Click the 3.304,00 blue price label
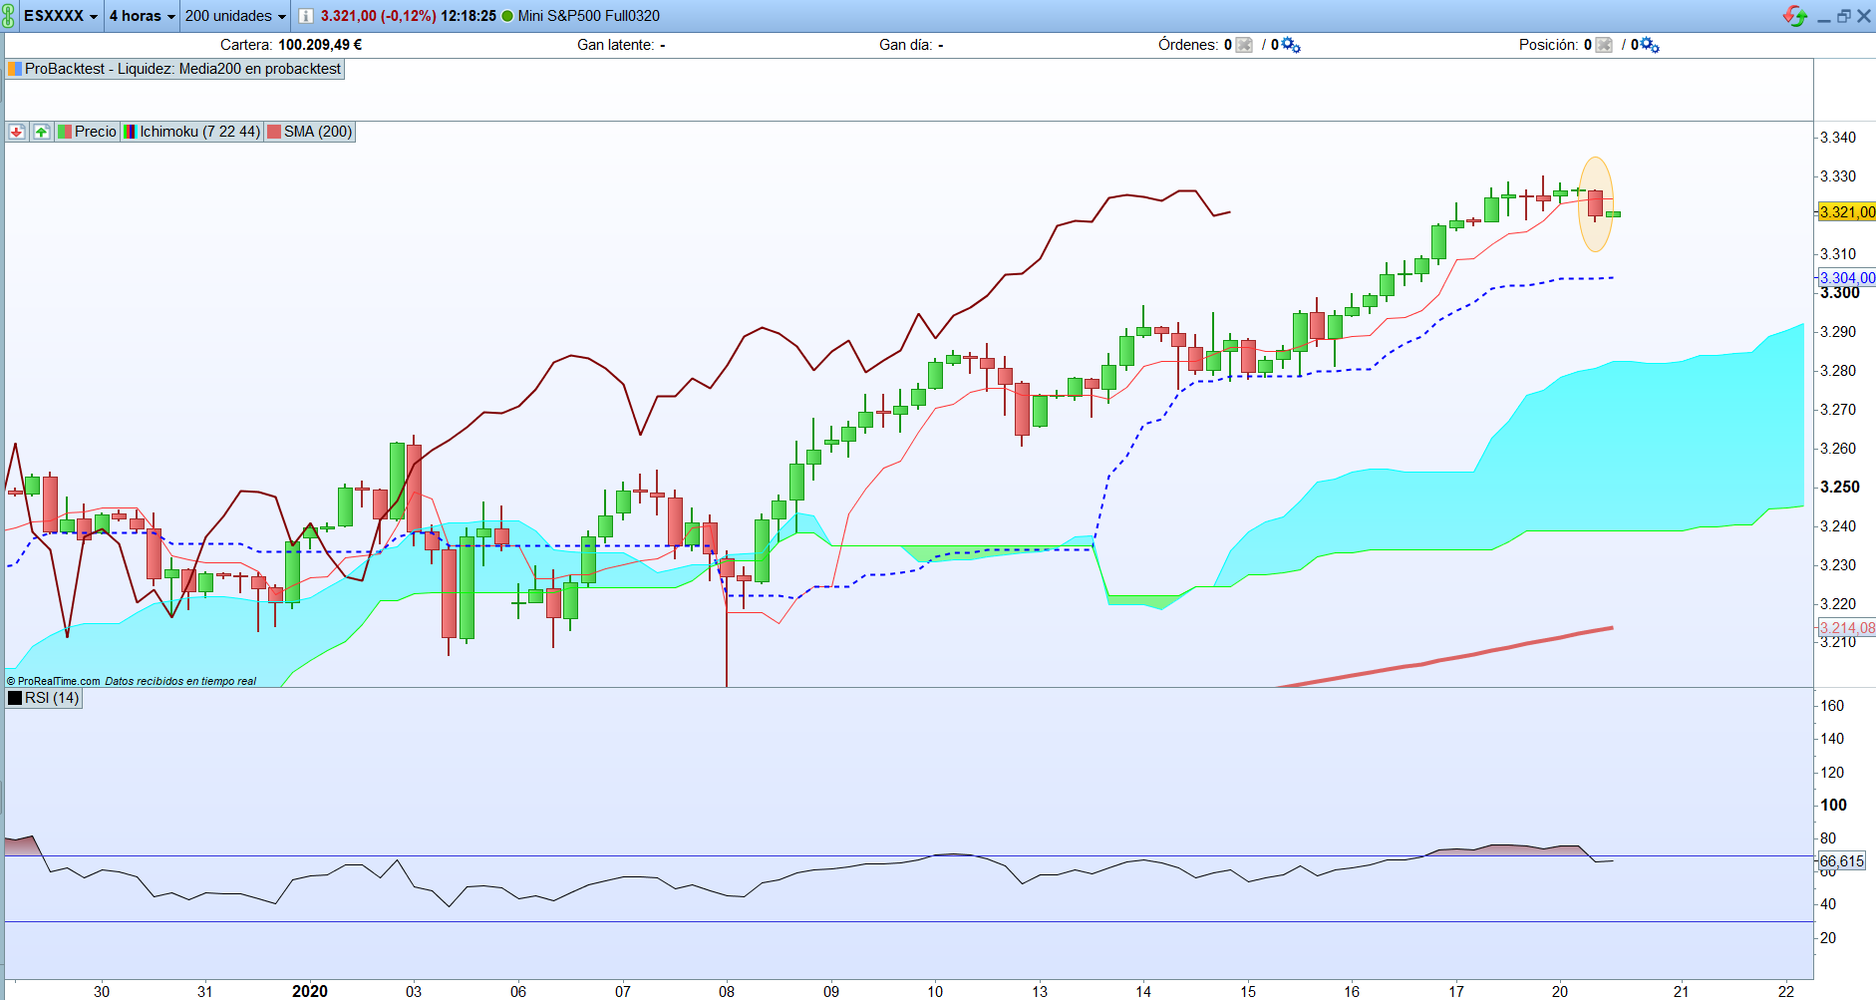Image resolution: width=1876 pixels, height=1000 pixels. point(1846,278)
